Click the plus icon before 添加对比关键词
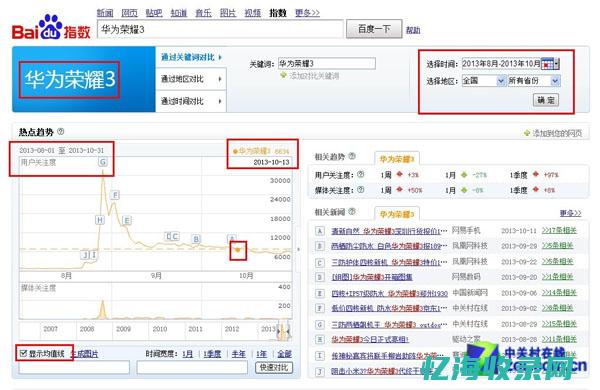600x390 pixels. coord(283,75)
